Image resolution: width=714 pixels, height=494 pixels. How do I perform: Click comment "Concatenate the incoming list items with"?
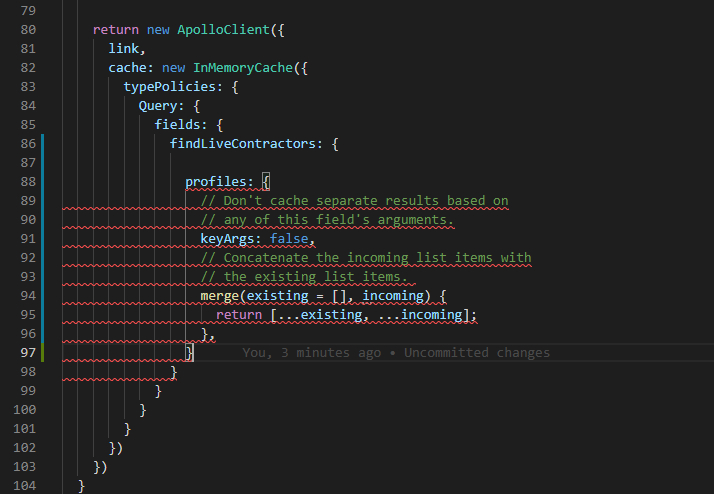point(366,258)
